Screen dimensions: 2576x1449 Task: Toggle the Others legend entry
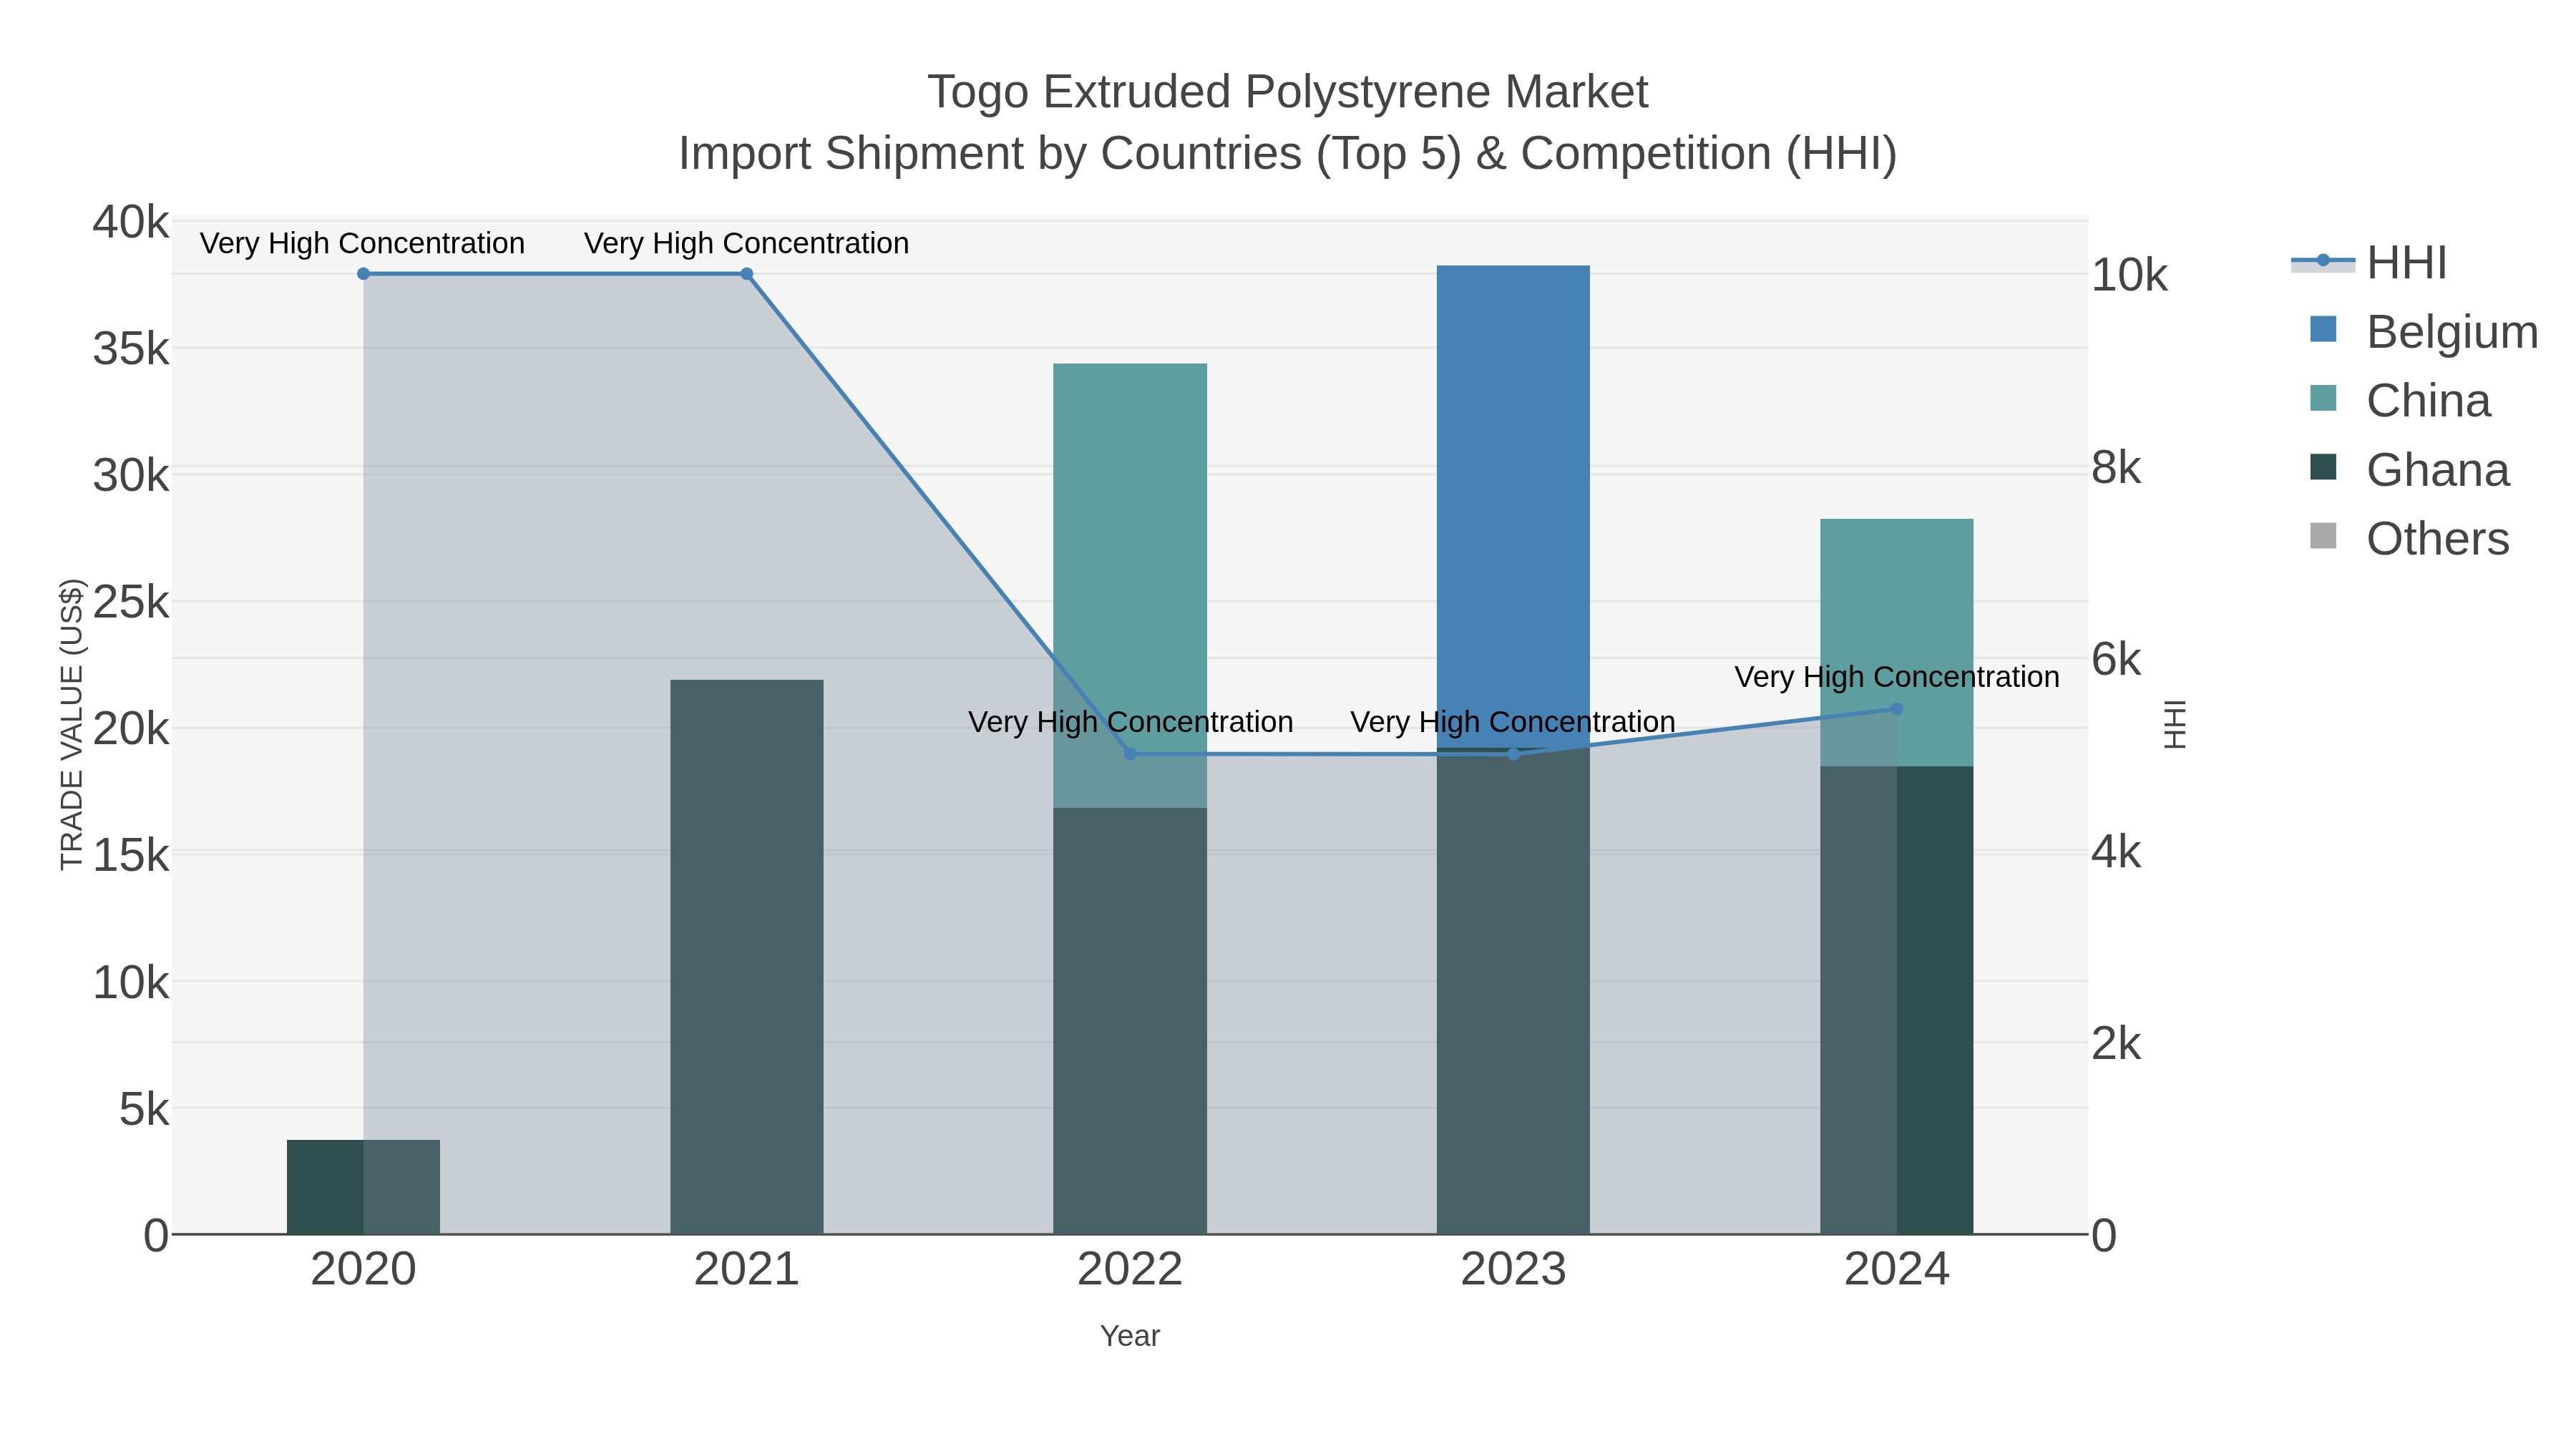[2410, 539]
